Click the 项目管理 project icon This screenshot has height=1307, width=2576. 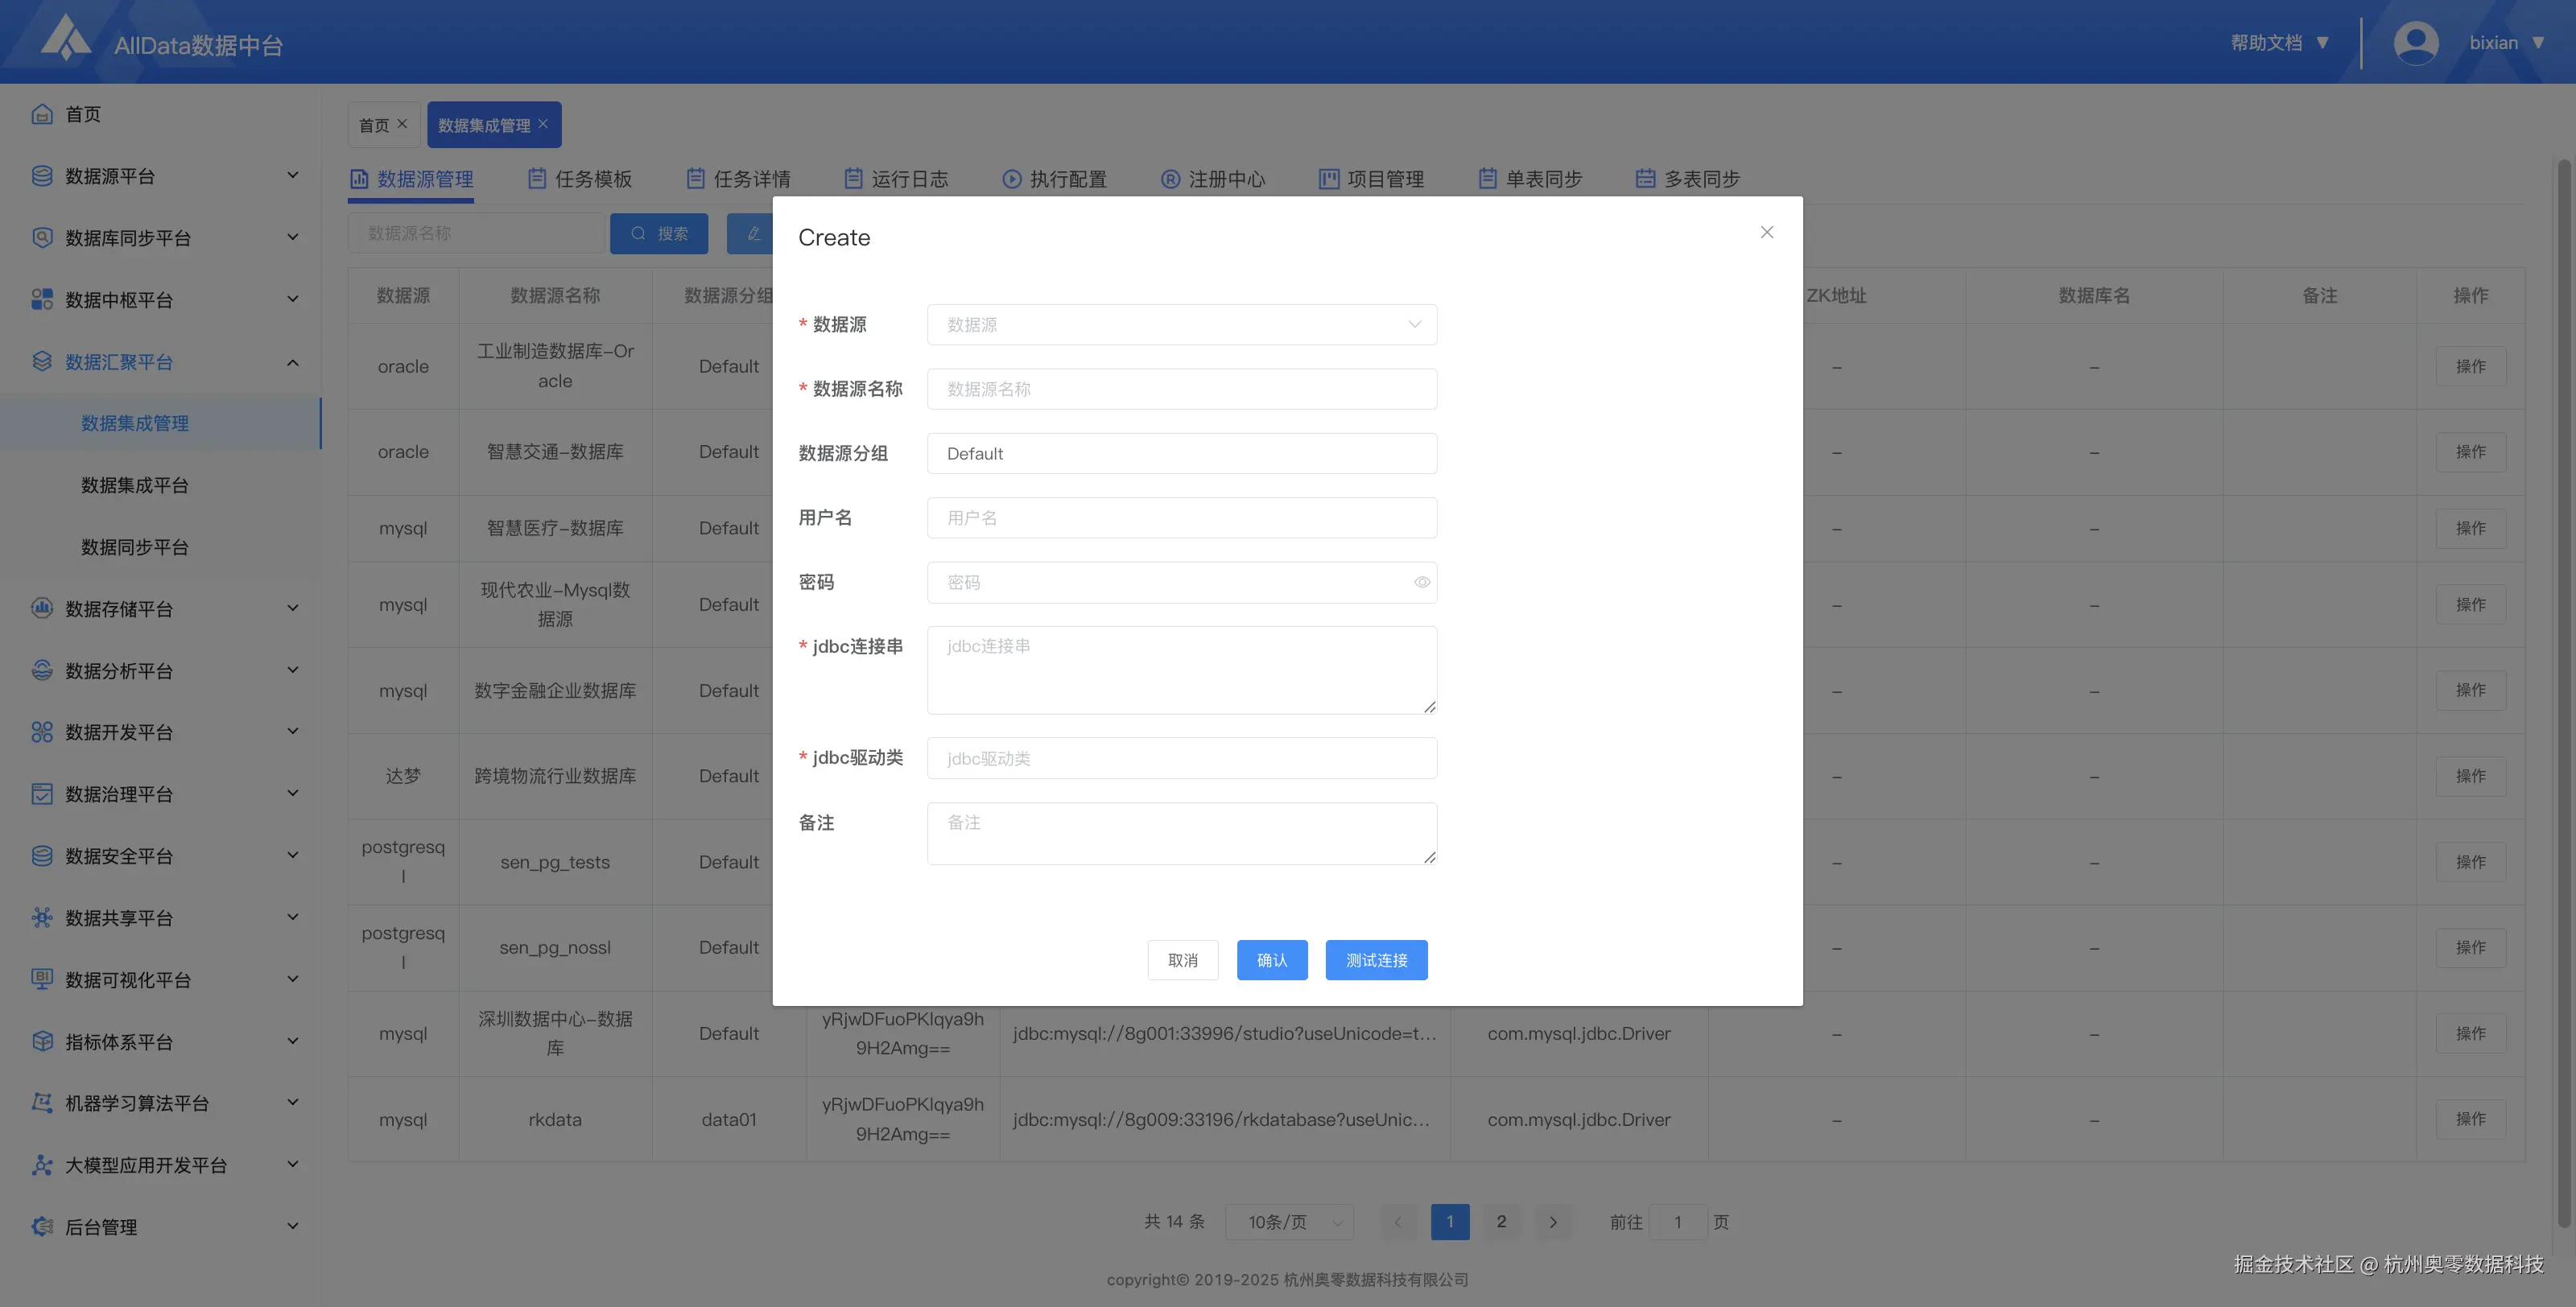point(1328,177)
